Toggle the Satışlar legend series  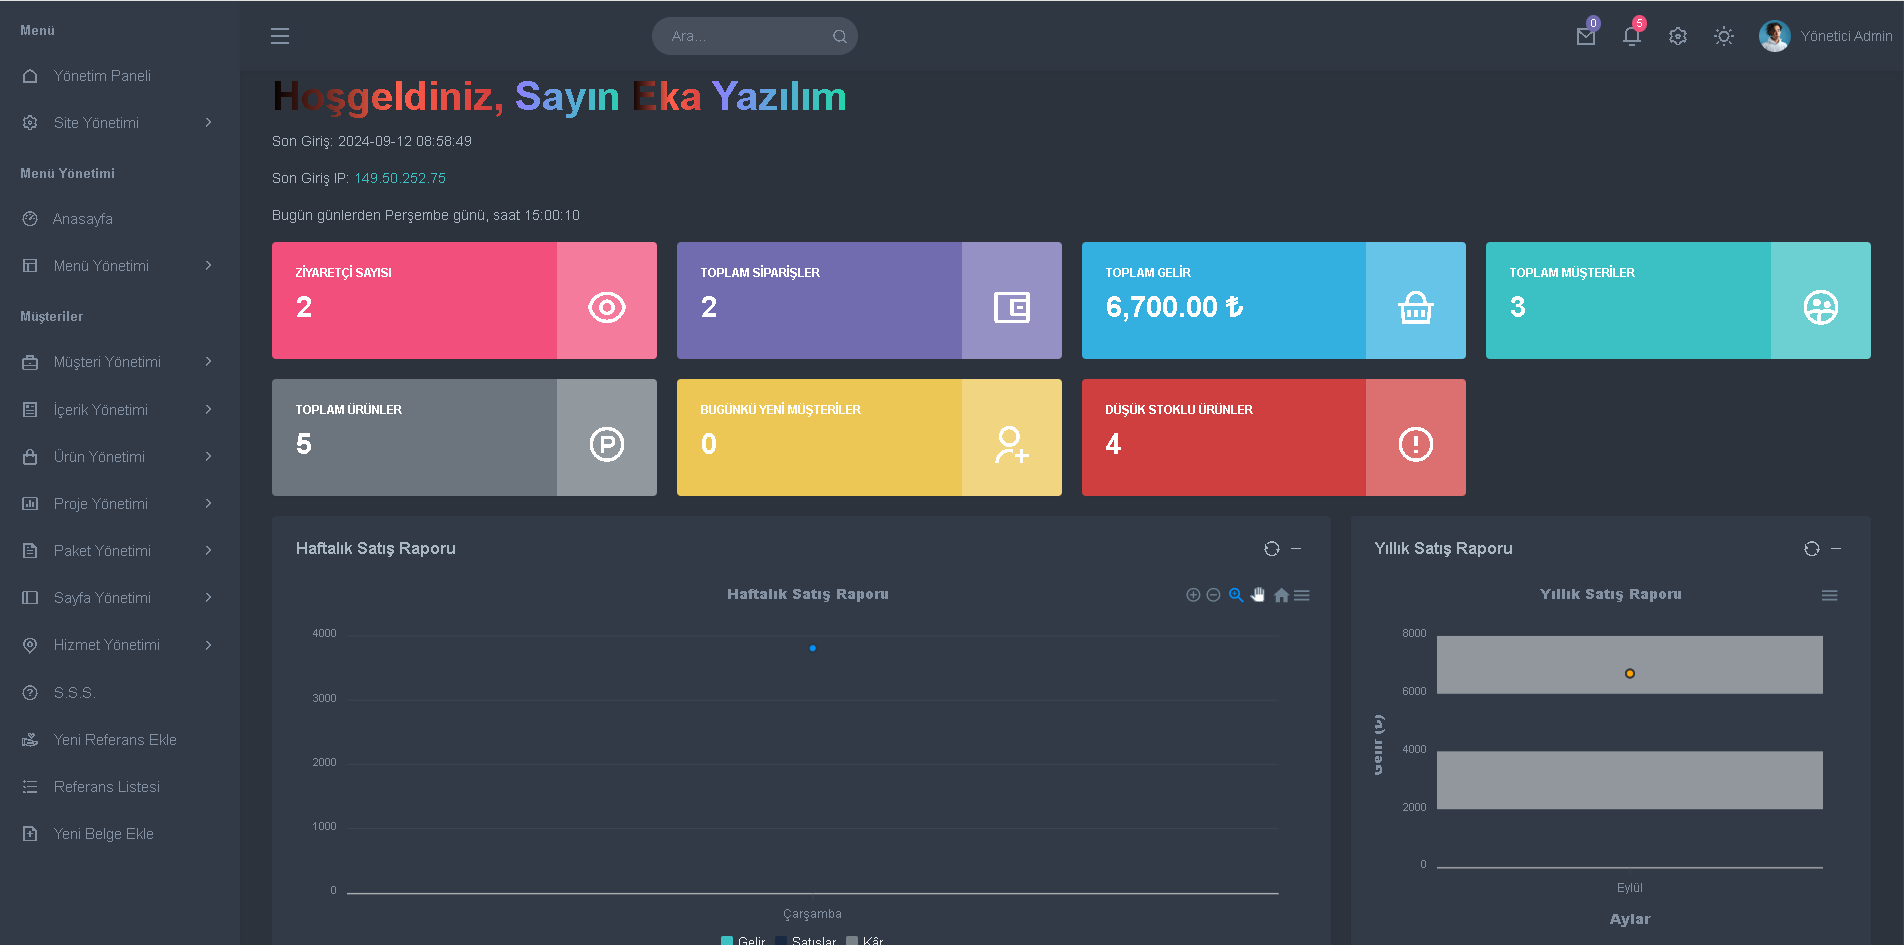[806, 940]
